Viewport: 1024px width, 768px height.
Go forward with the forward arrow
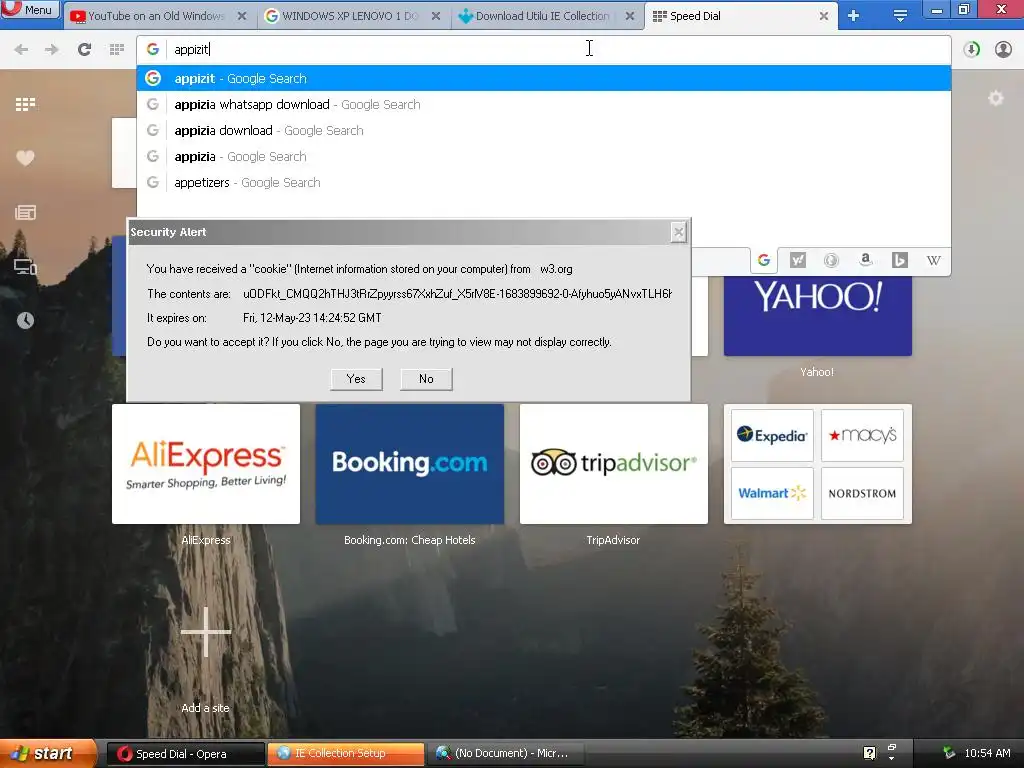pos(52,50)
